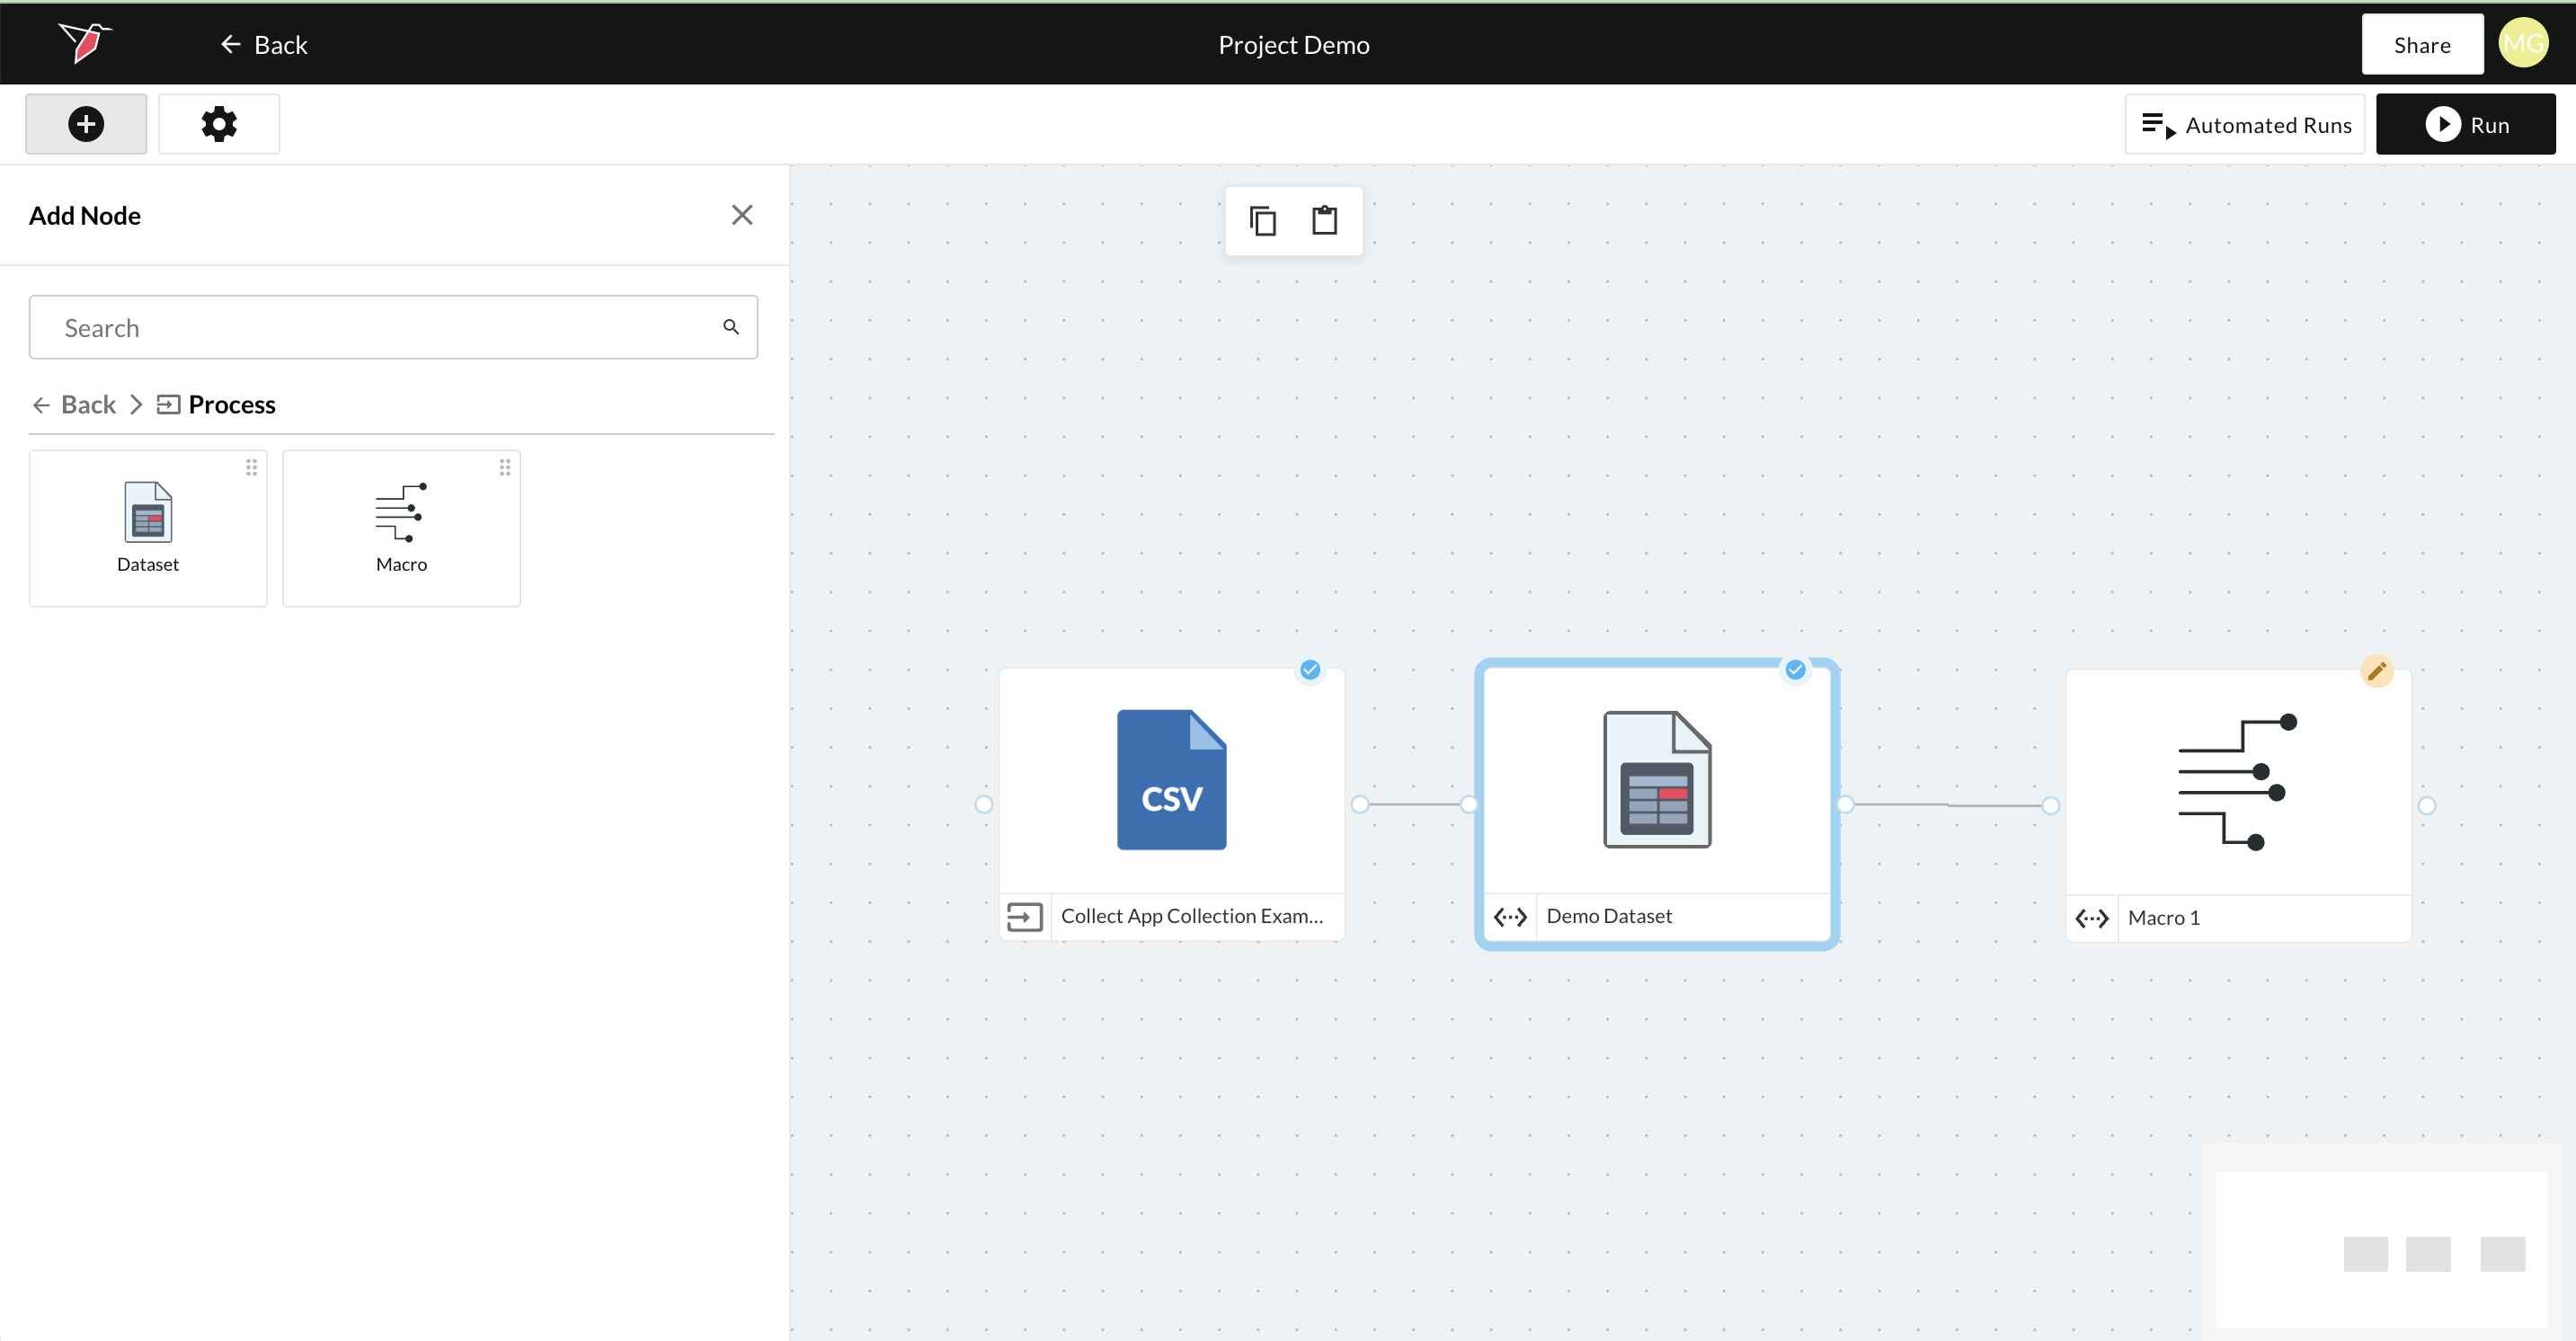The height and width of the screenshot is (1341, 2576).
Task: Click the Dataset node tile in panel
Action: 148,528
